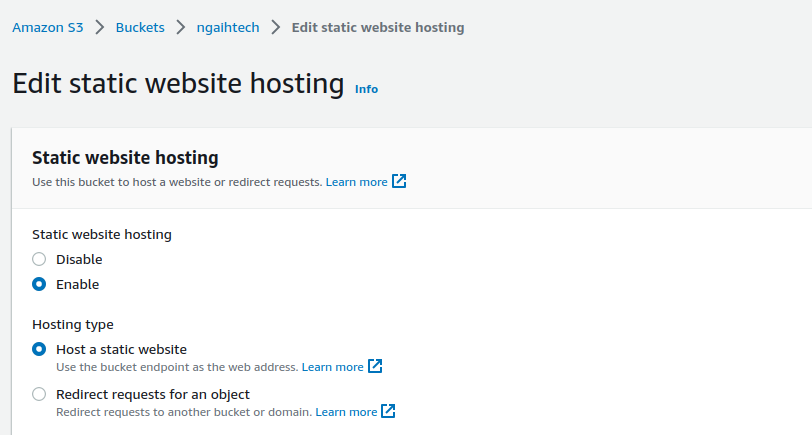Click external icon next to redirect Learn more
The height and width of the screenshot is (435, 812).
(388, 411)
